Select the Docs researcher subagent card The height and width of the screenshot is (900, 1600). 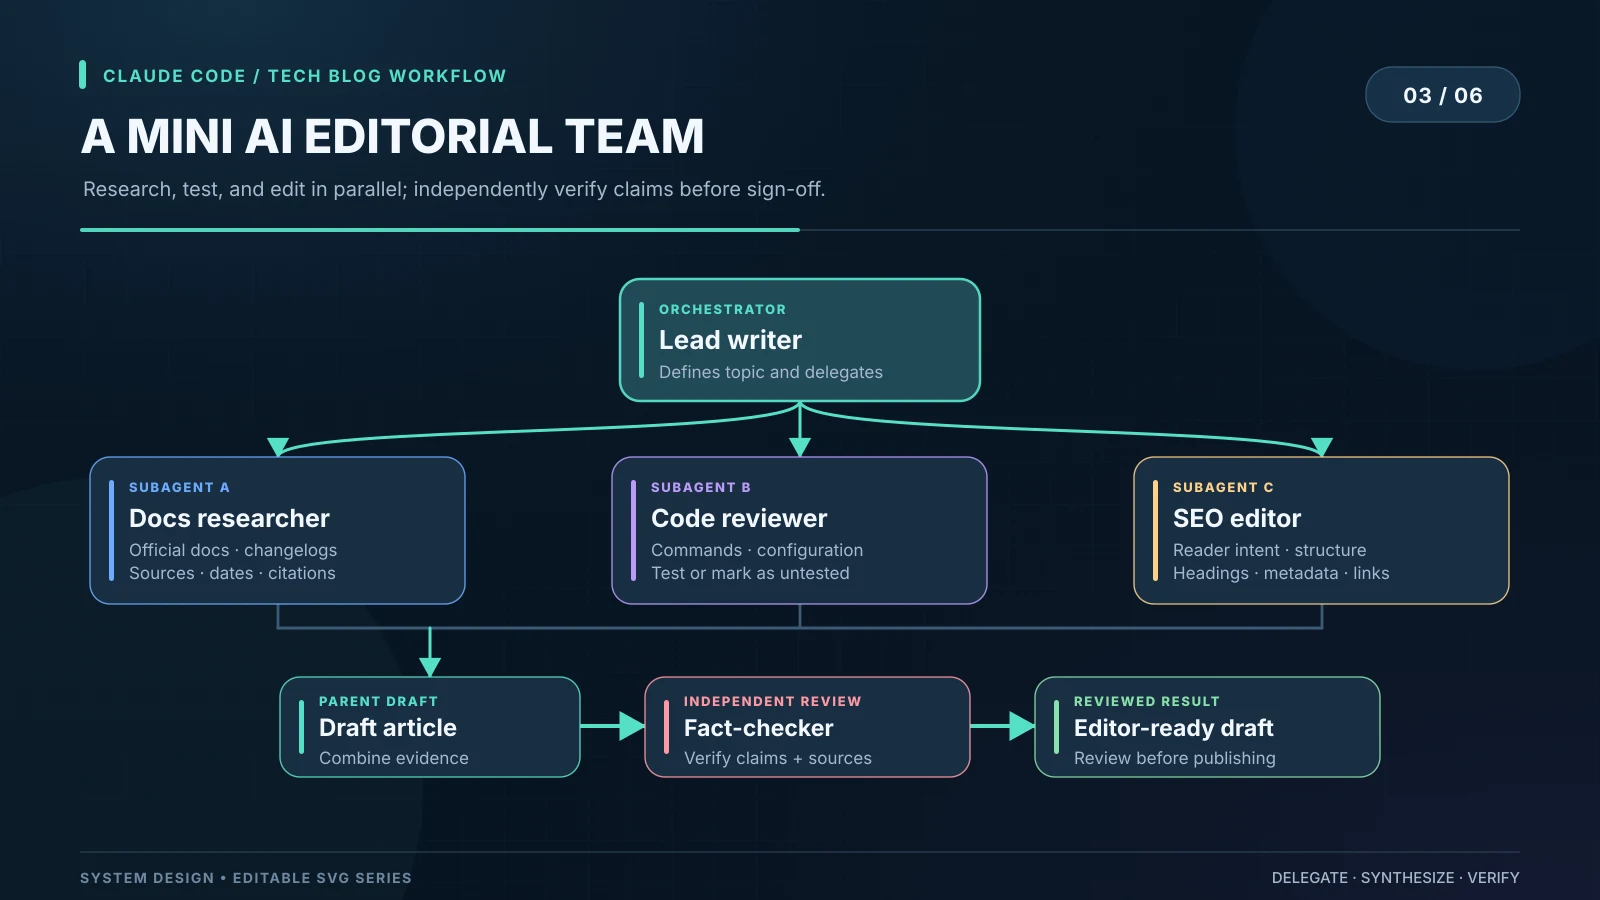pyautogui.click(x=277, y=530)
